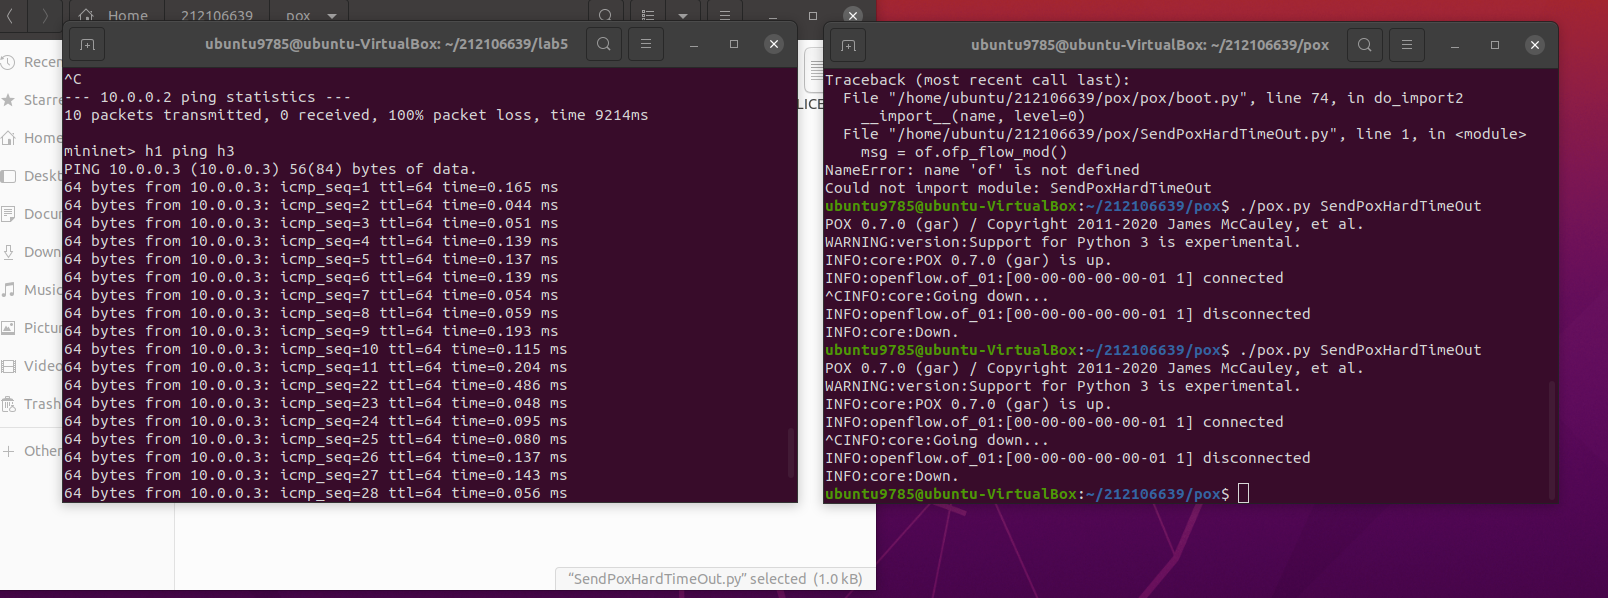Click the icmp_seq=28 ping reply line
Image resolution: width=1608 pixels, height=598 pixels.
[315, 493]
